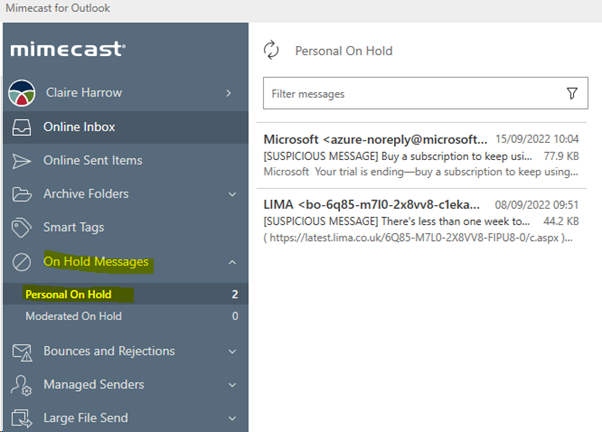The width and height of the screenshot is (602, 432).
Task: Click the On Hold Messages blocked-circle icon
Action: pos(22,262)
